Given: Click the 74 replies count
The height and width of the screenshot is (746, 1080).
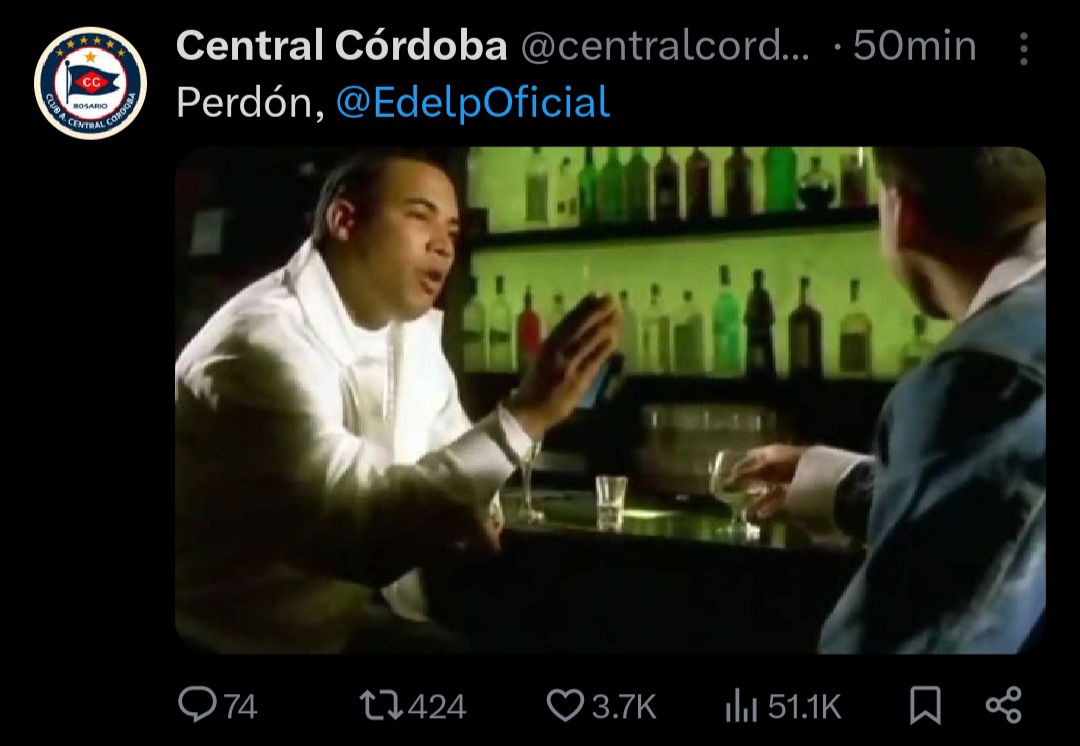Looking at the screenshot, I should coord(240,707).
